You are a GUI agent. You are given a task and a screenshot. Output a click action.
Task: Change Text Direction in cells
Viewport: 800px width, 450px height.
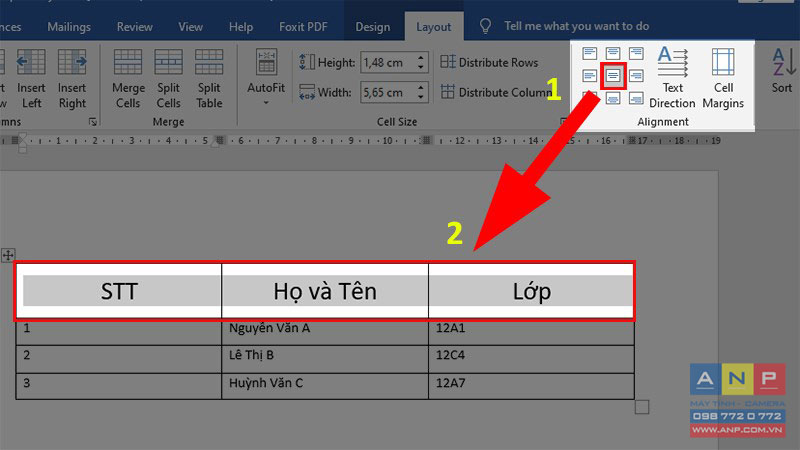coord(672,78)
